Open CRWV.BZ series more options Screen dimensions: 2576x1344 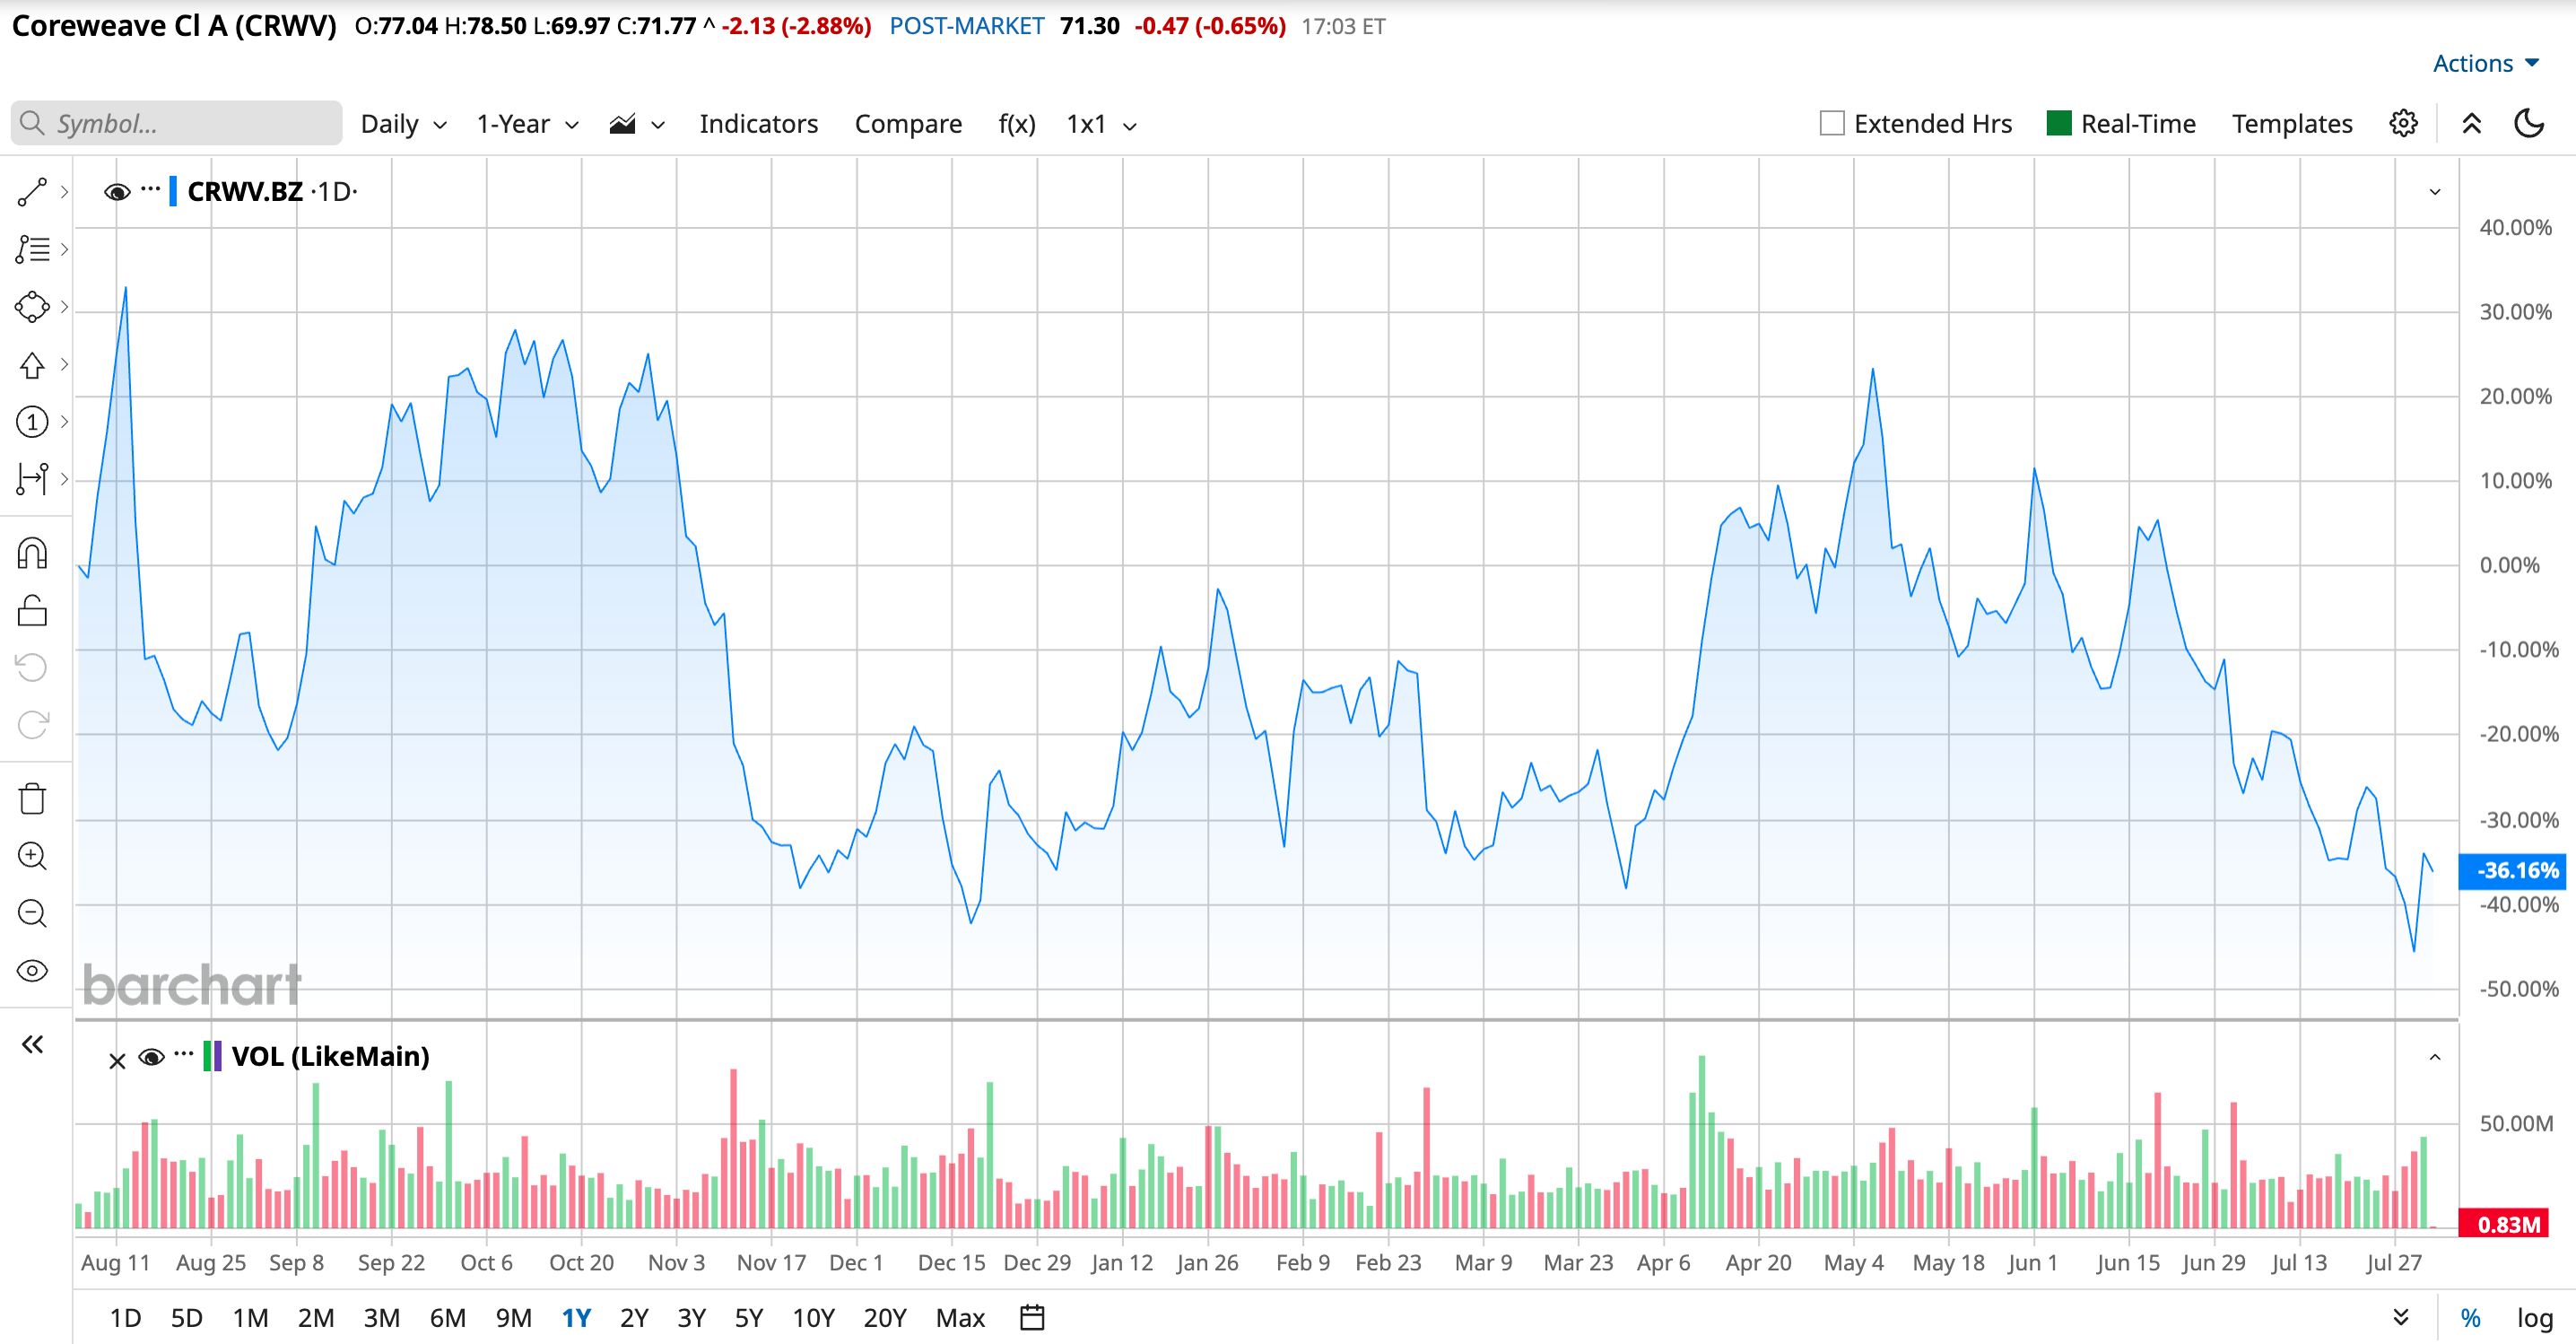[x=151, y=189]
